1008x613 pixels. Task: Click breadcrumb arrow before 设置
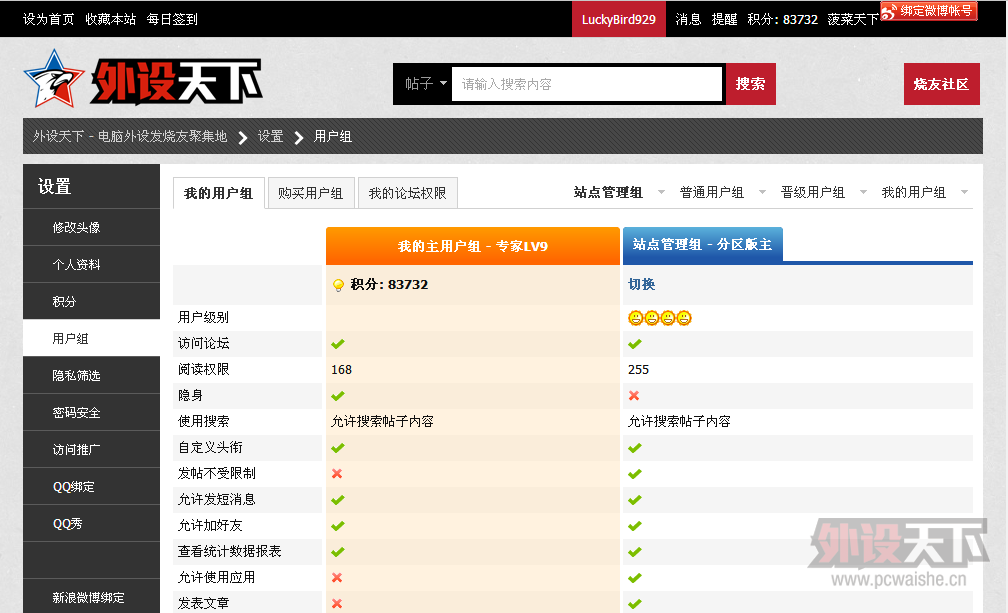[x=242, y=138]
